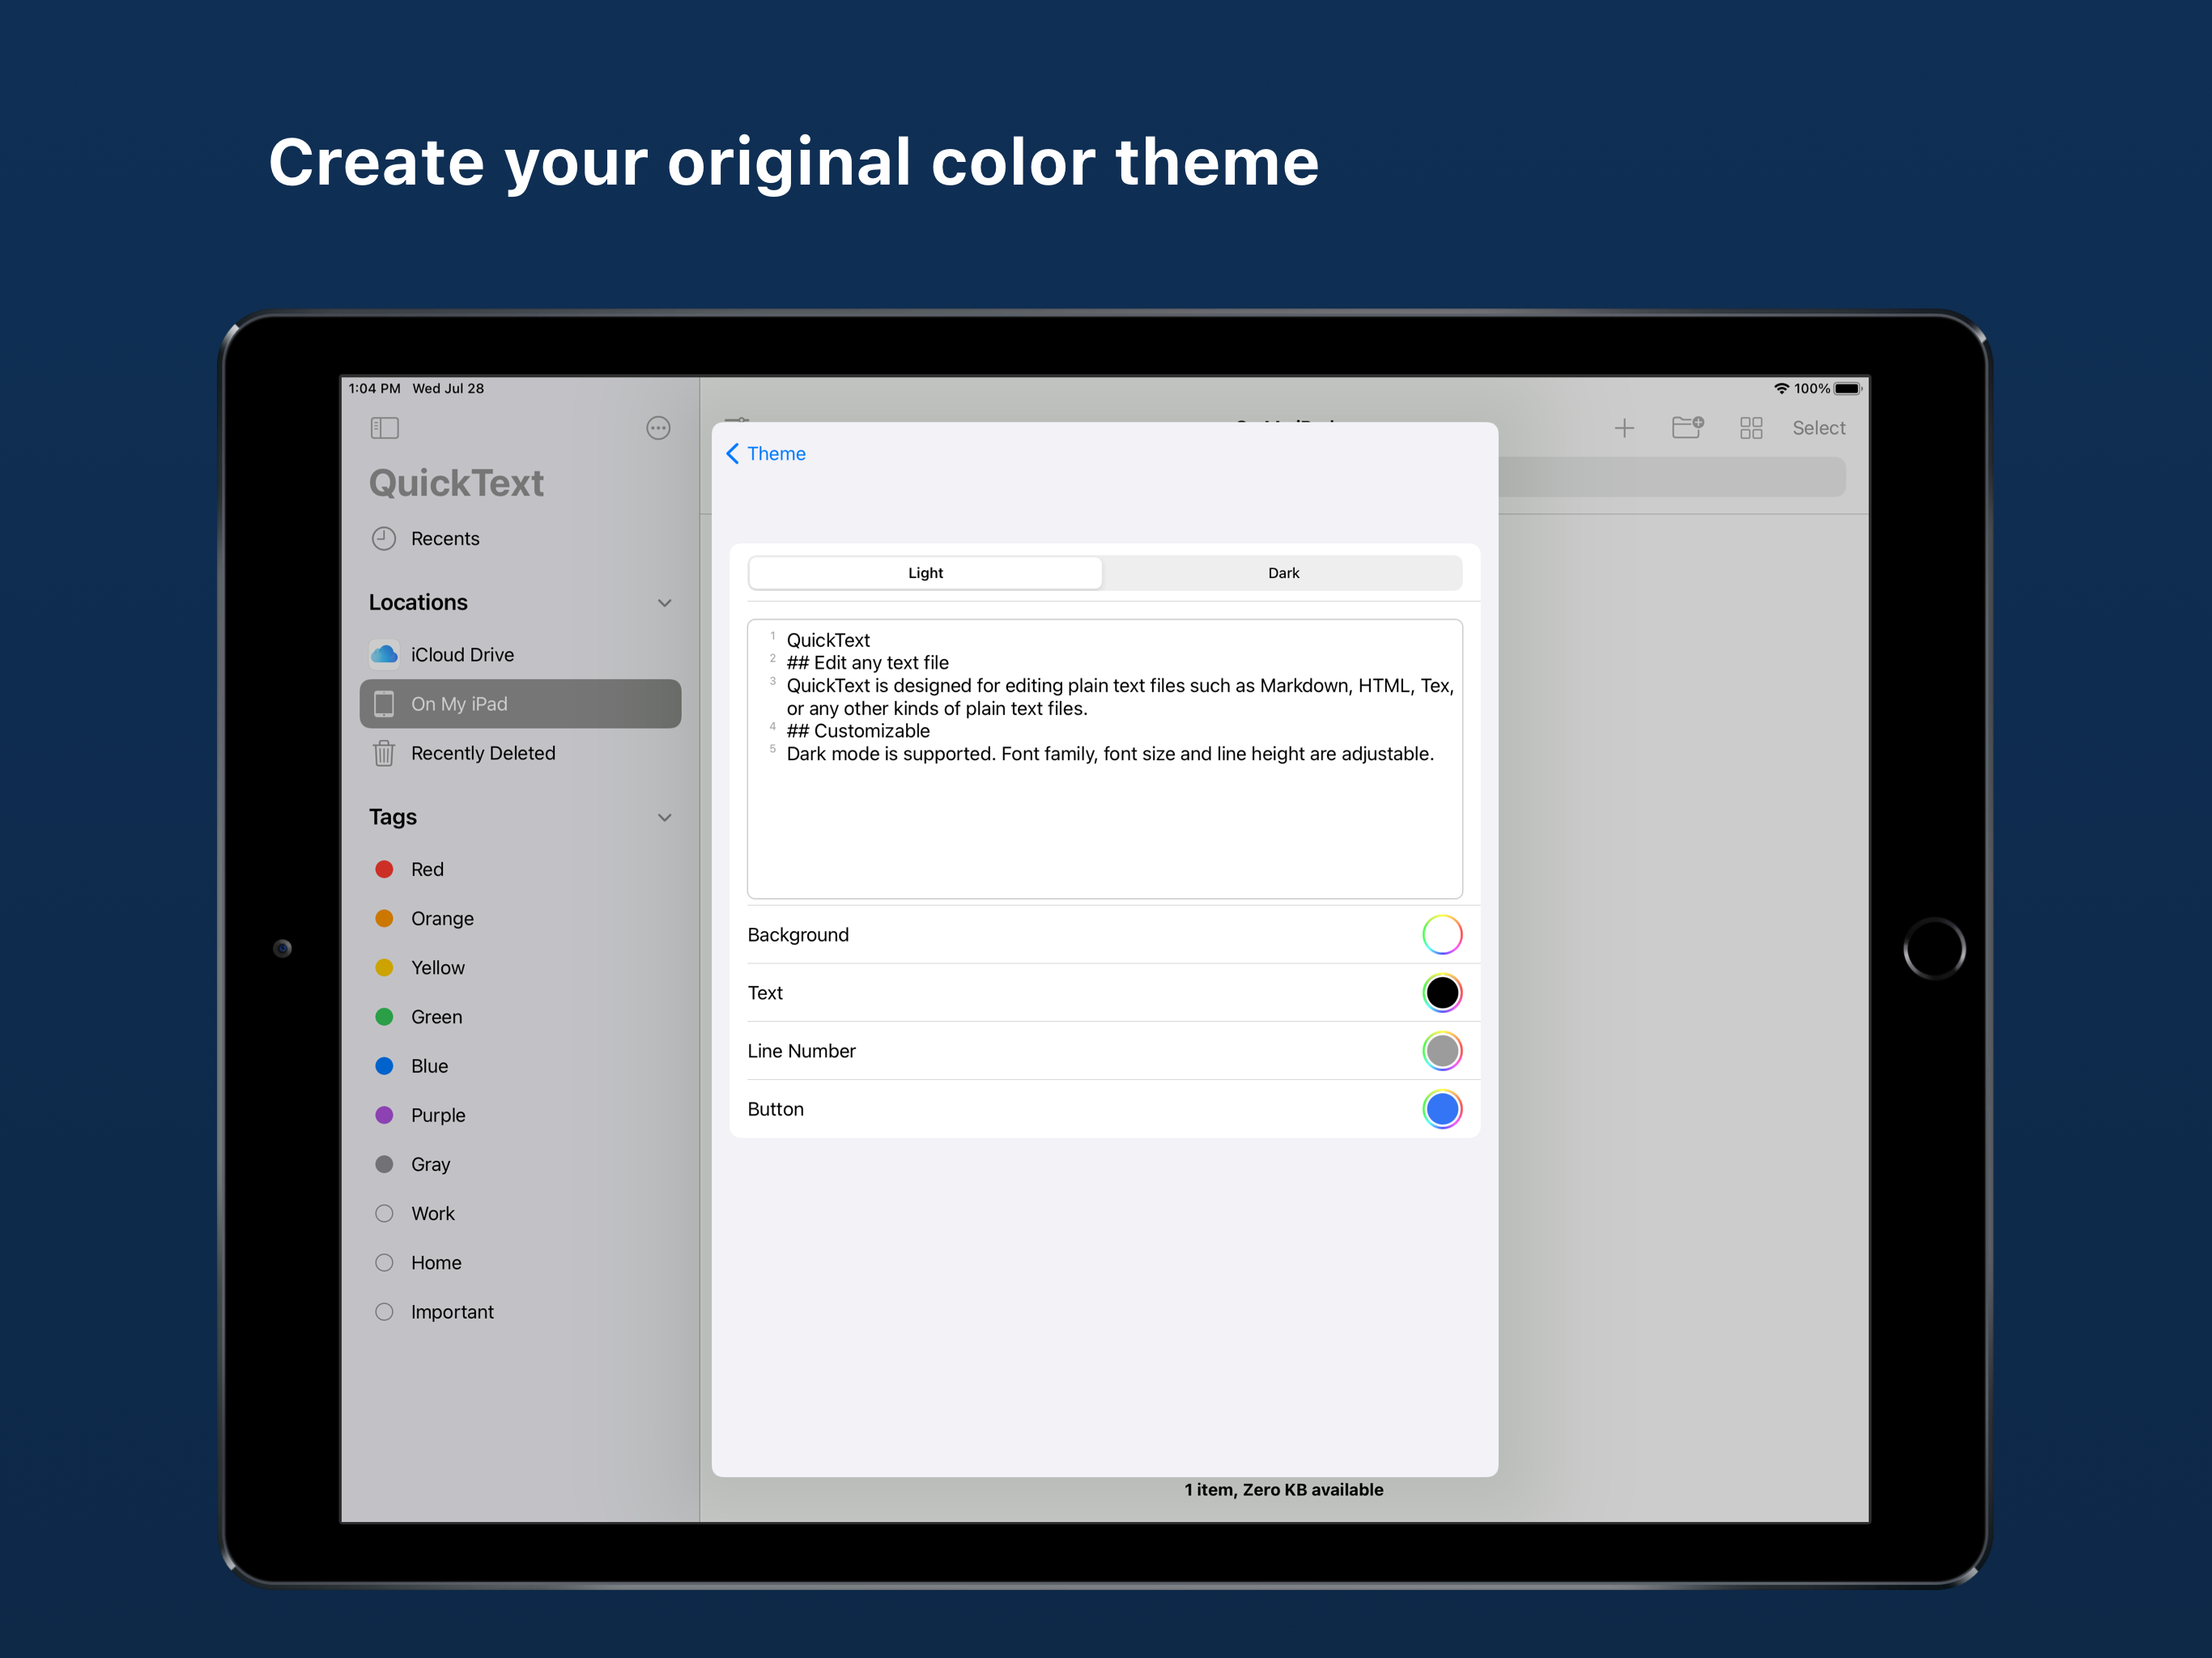Click the new folder icon
The image size is (2212, 1658).
1688,428
